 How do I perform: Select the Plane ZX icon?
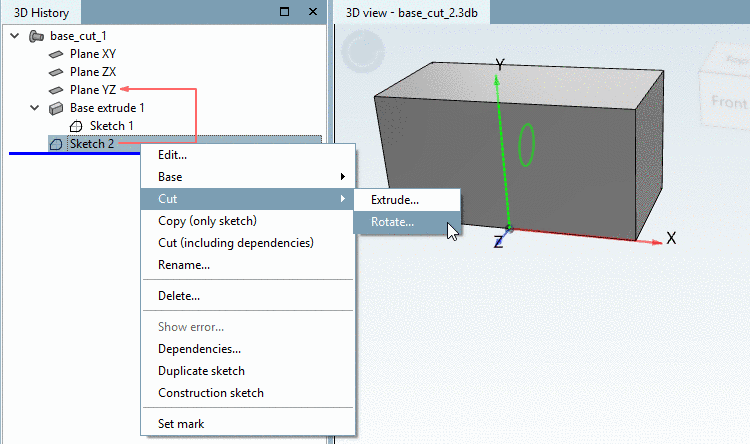pos(56,72)
